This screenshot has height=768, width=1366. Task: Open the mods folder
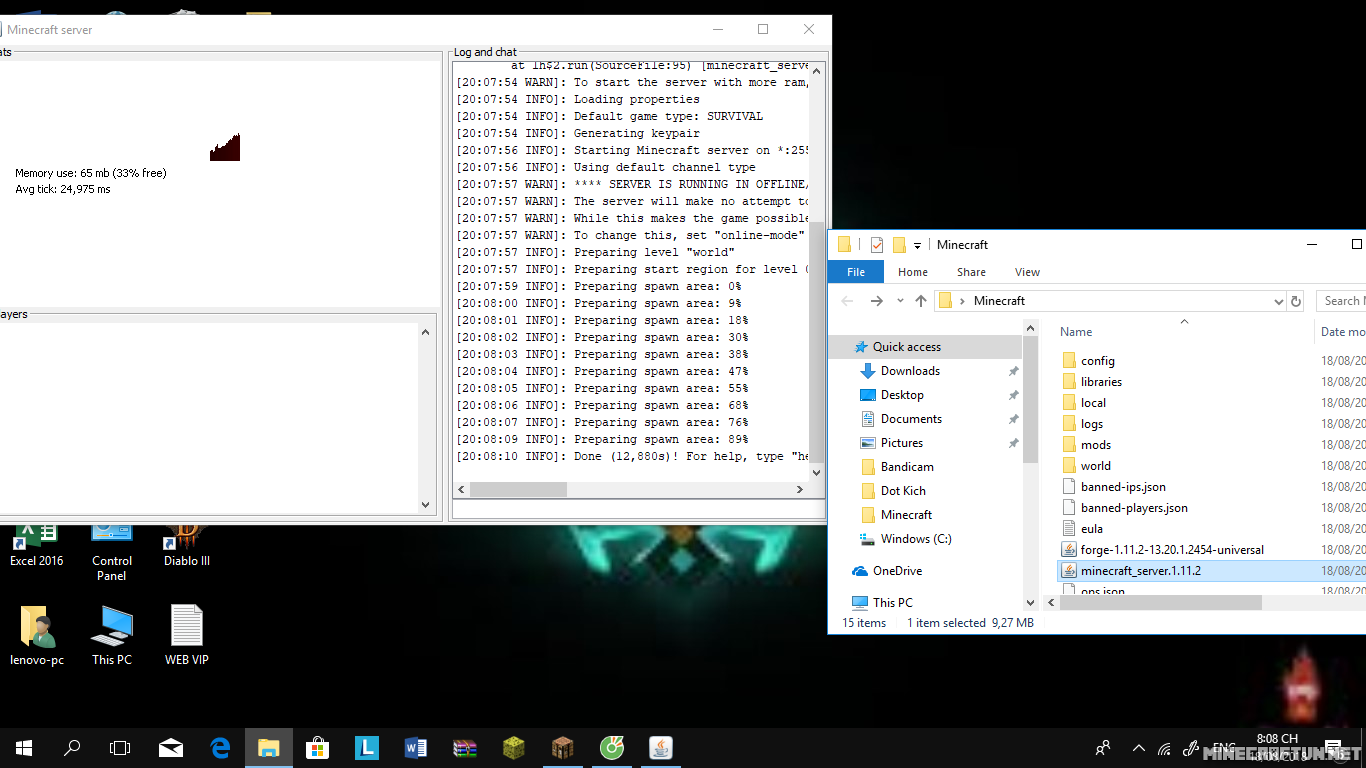click(1095, 445)
